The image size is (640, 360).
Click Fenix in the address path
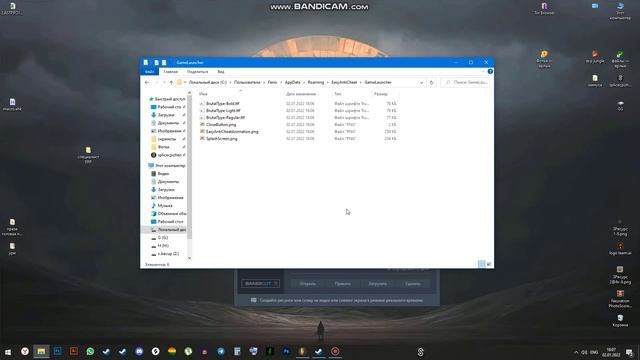point(272,82)
